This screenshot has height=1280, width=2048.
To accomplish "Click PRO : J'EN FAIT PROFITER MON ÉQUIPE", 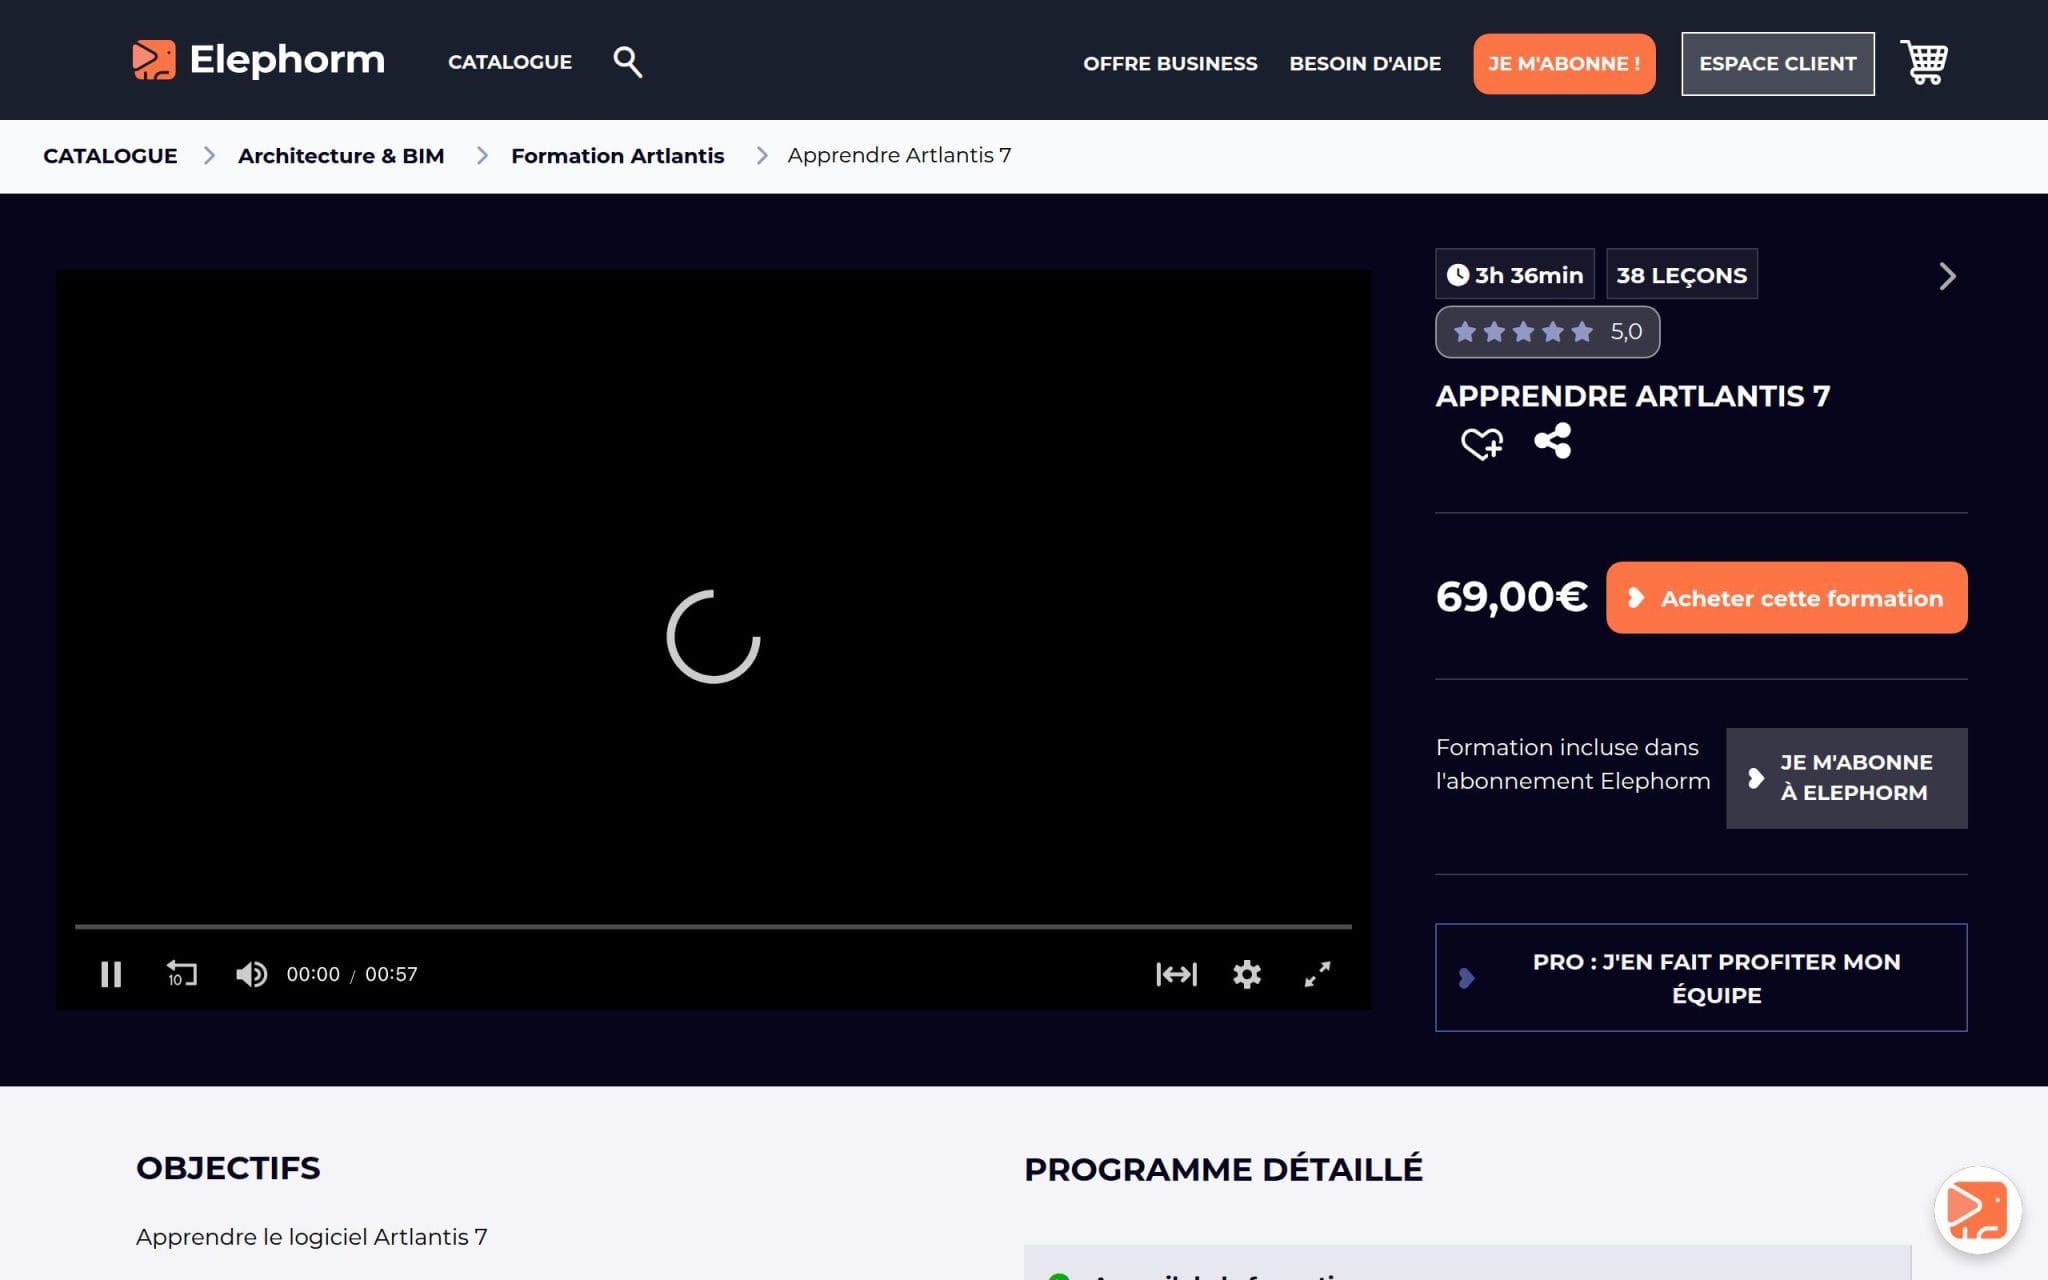I will [1701, 978].
